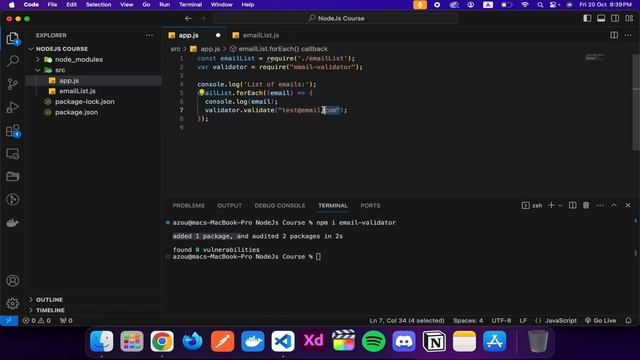640x360 pixels.
Task: Open Explorer panel more actions ellipsis
Action: pos(149,35)
